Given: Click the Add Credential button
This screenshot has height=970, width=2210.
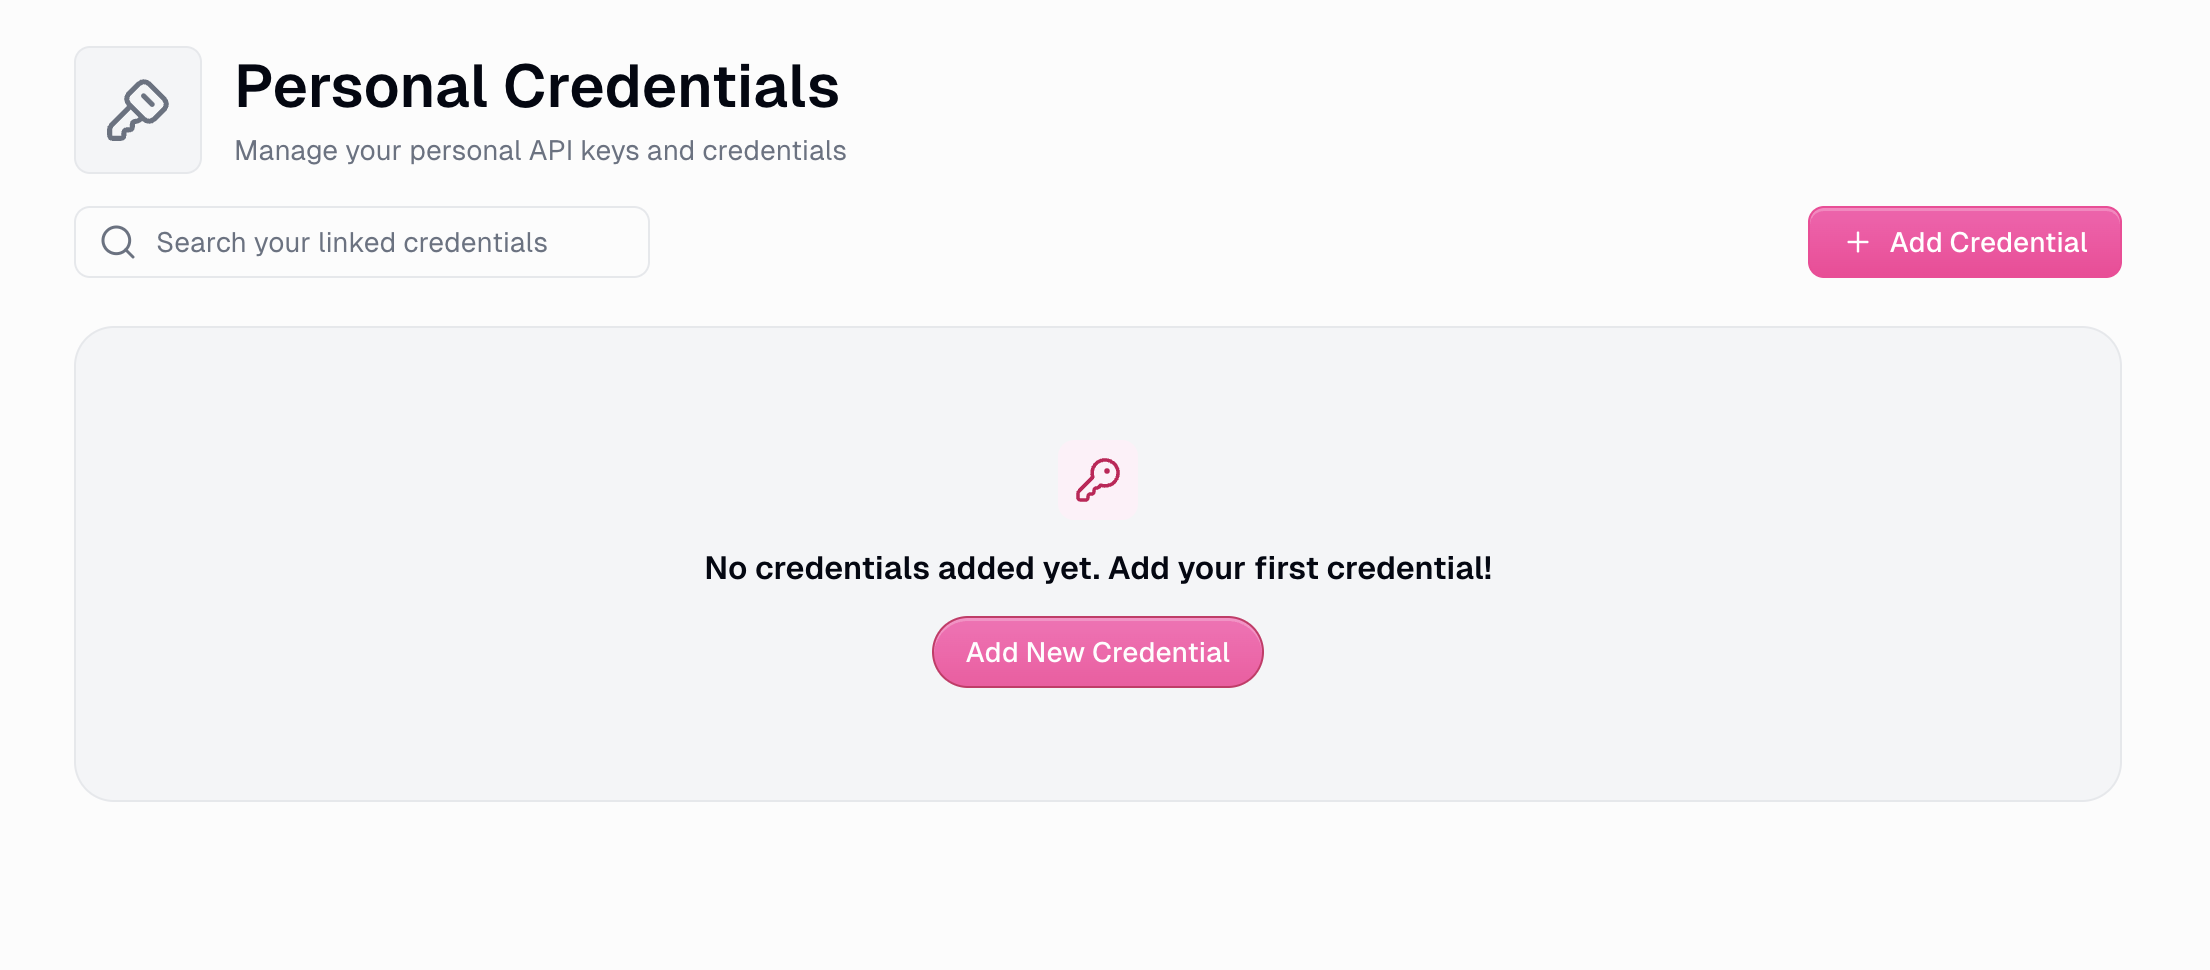Looking at the screenshot, I should pos(1963,242).
